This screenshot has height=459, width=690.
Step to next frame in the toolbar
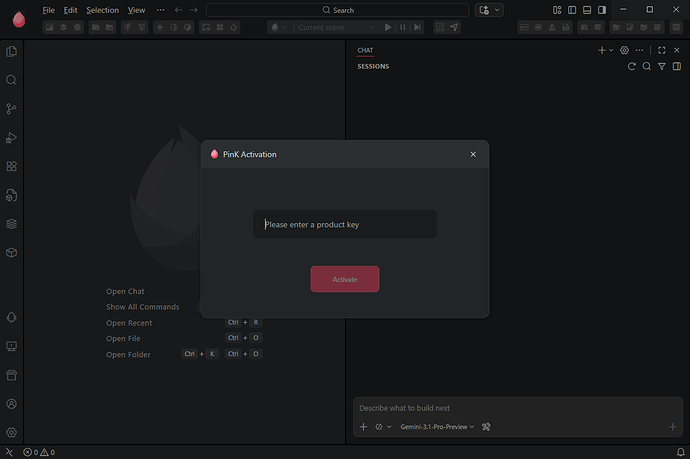[417, 27]
